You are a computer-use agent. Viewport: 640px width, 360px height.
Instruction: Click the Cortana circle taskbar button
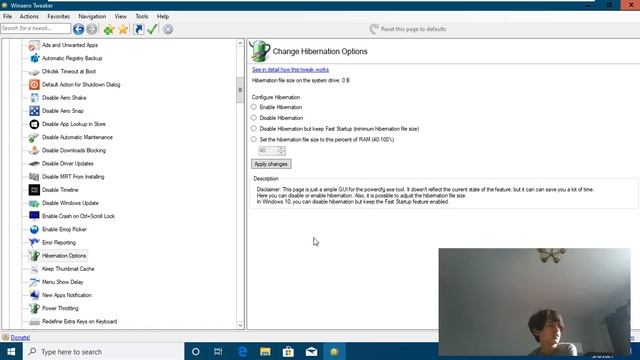point(196,351)
